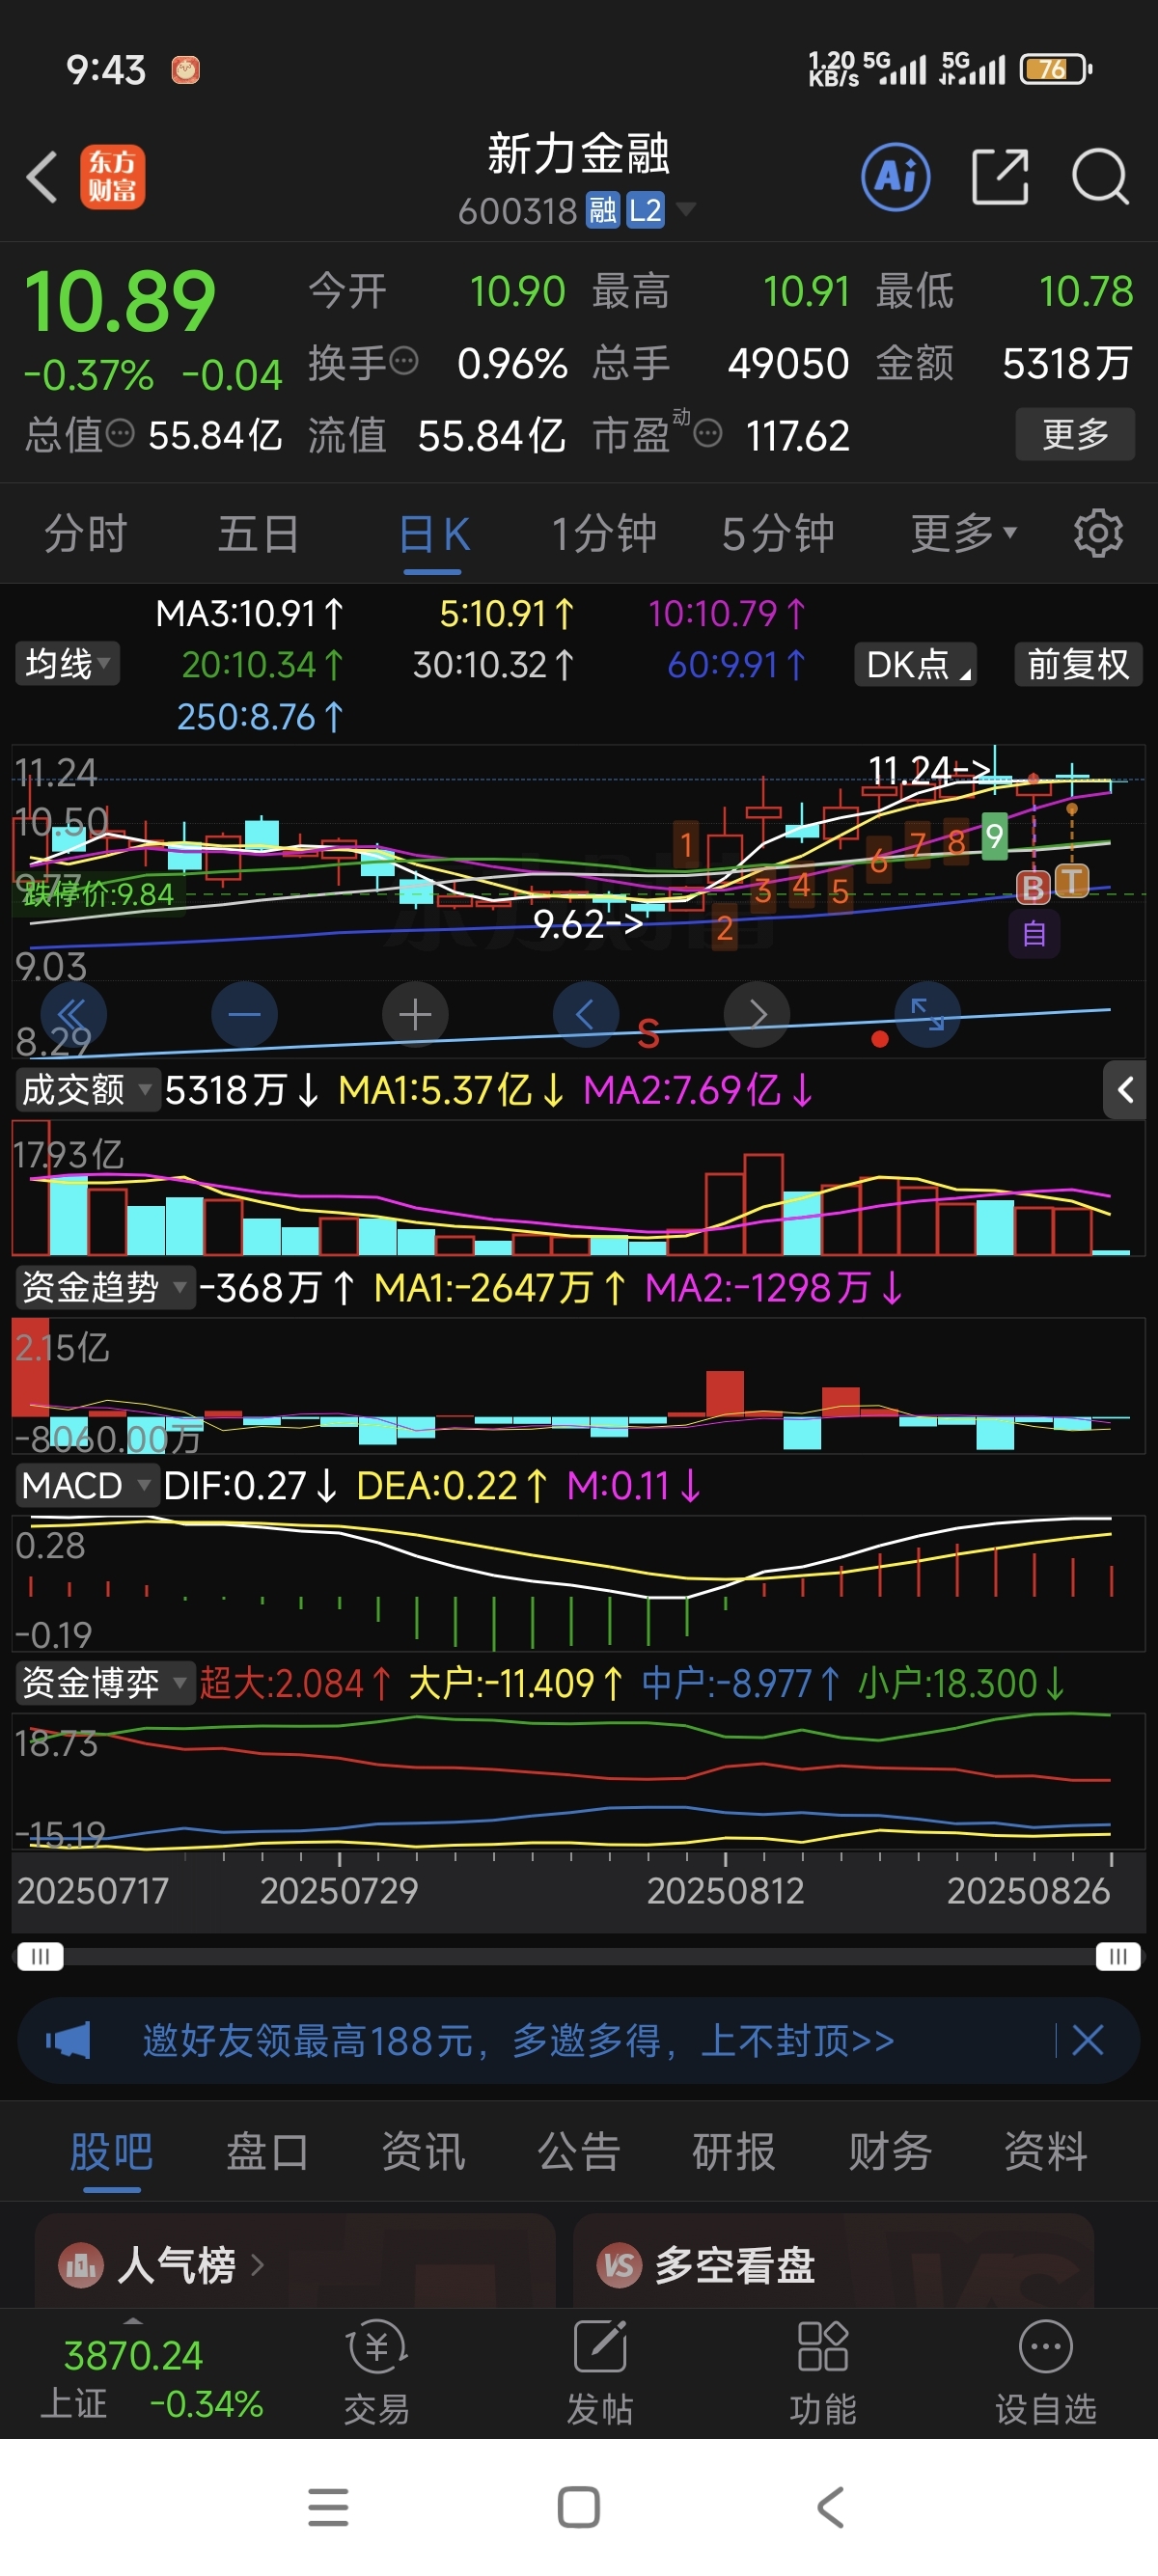Open the Ai assistant icon
The width and height of the screenshot is (1158, 2576).
coord(895,177)
